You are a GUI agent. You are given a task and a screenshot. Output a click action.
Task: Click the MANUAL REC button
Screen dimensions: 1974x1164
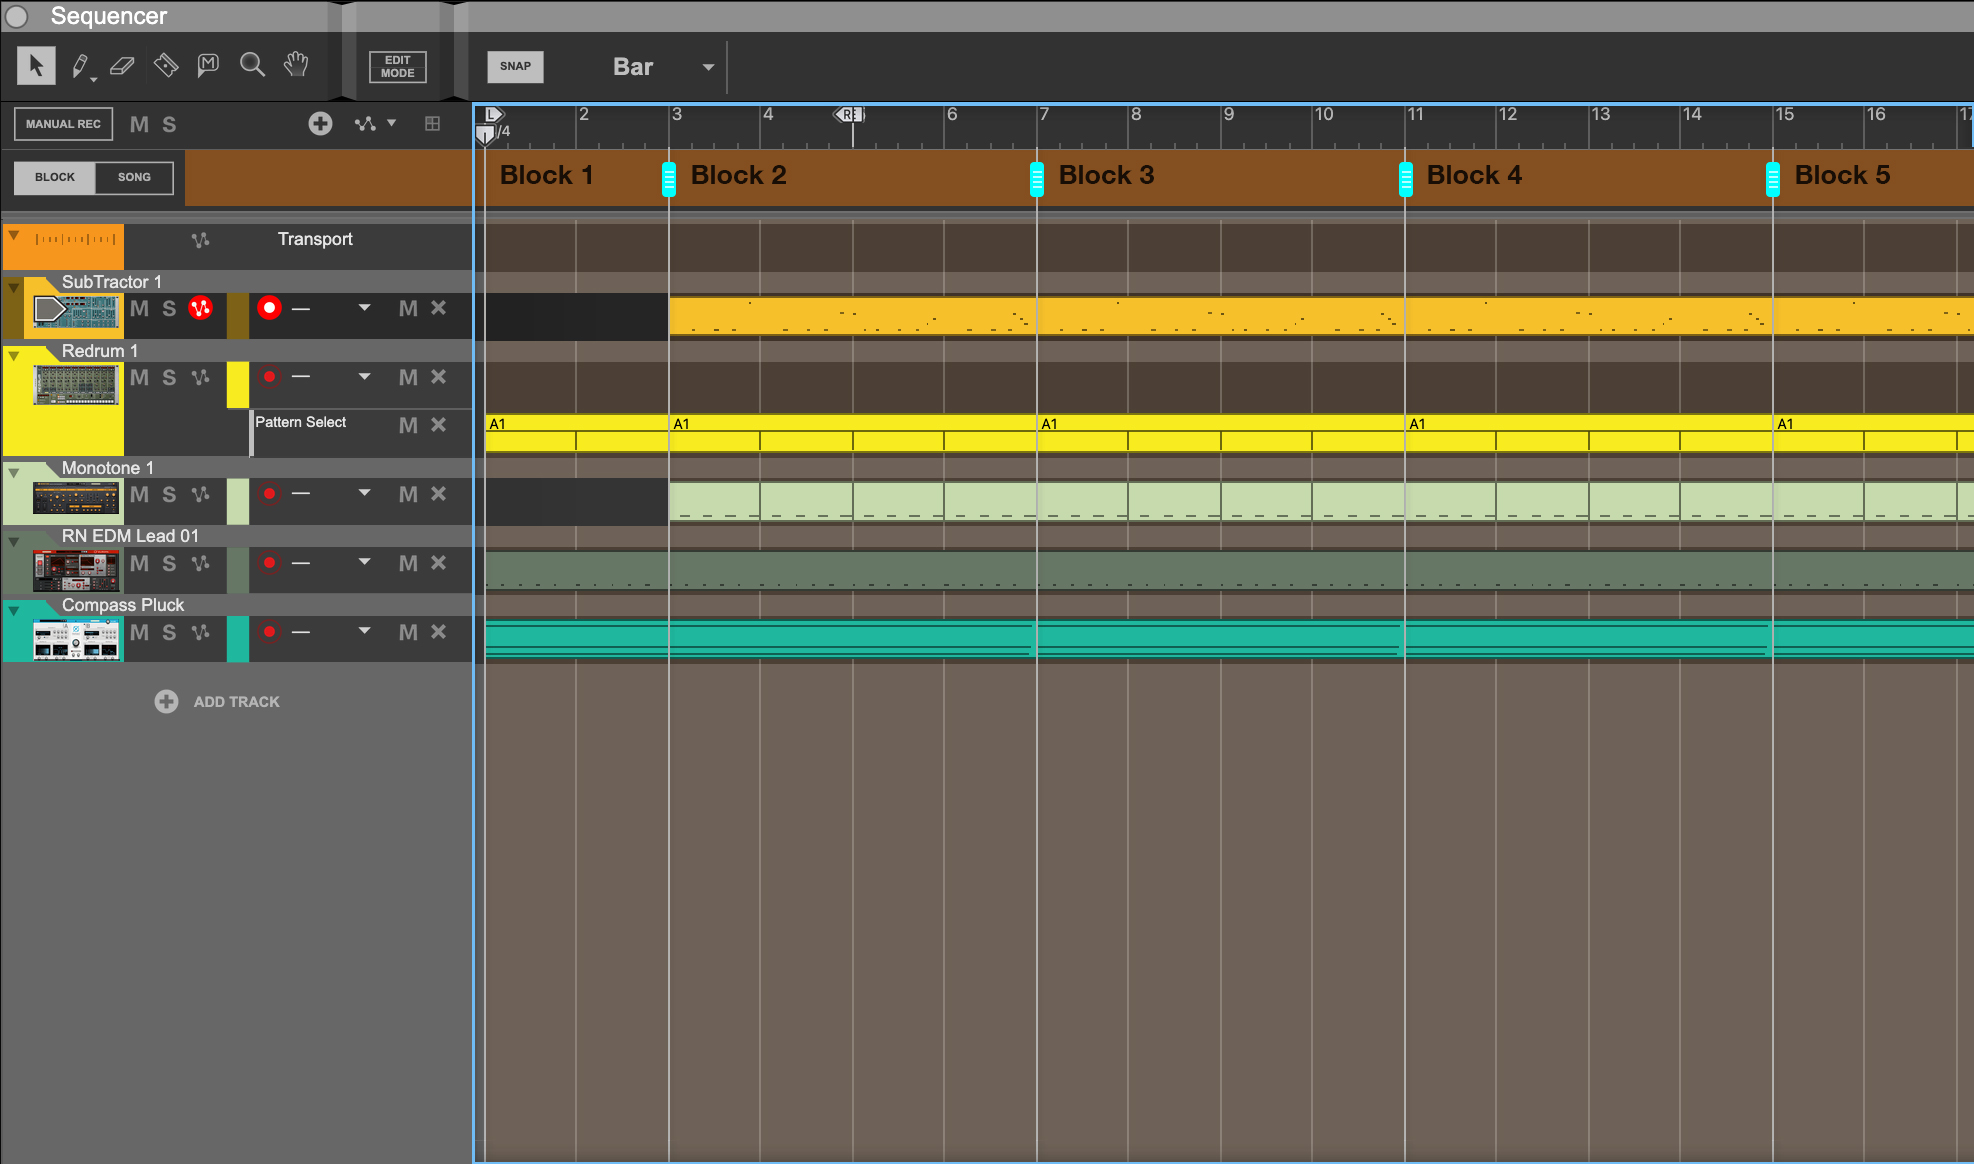(x=63, y=124)
